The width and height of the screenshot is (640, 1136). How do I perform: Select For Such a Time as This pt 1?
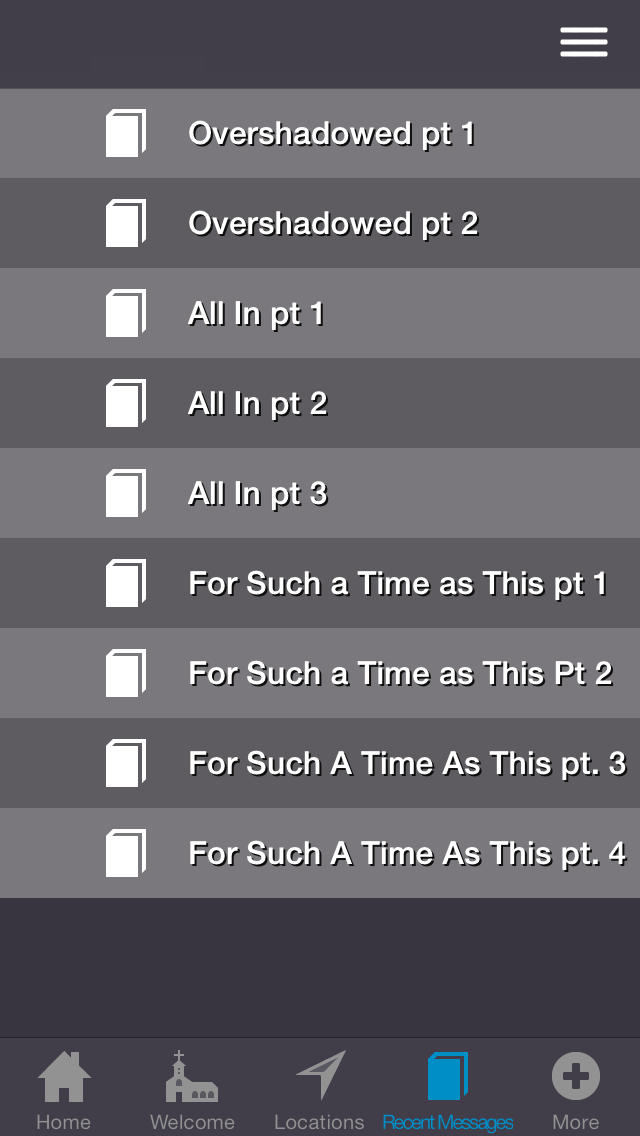click(x=320, y=582)
